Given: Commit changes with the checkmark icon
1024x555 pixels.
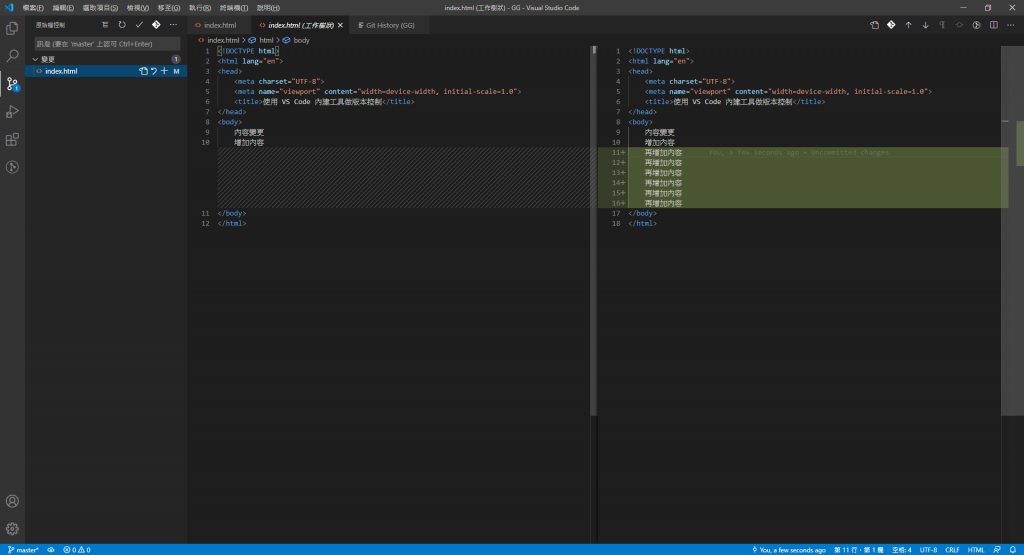Looking at the screenshot, I should (139, 25).
